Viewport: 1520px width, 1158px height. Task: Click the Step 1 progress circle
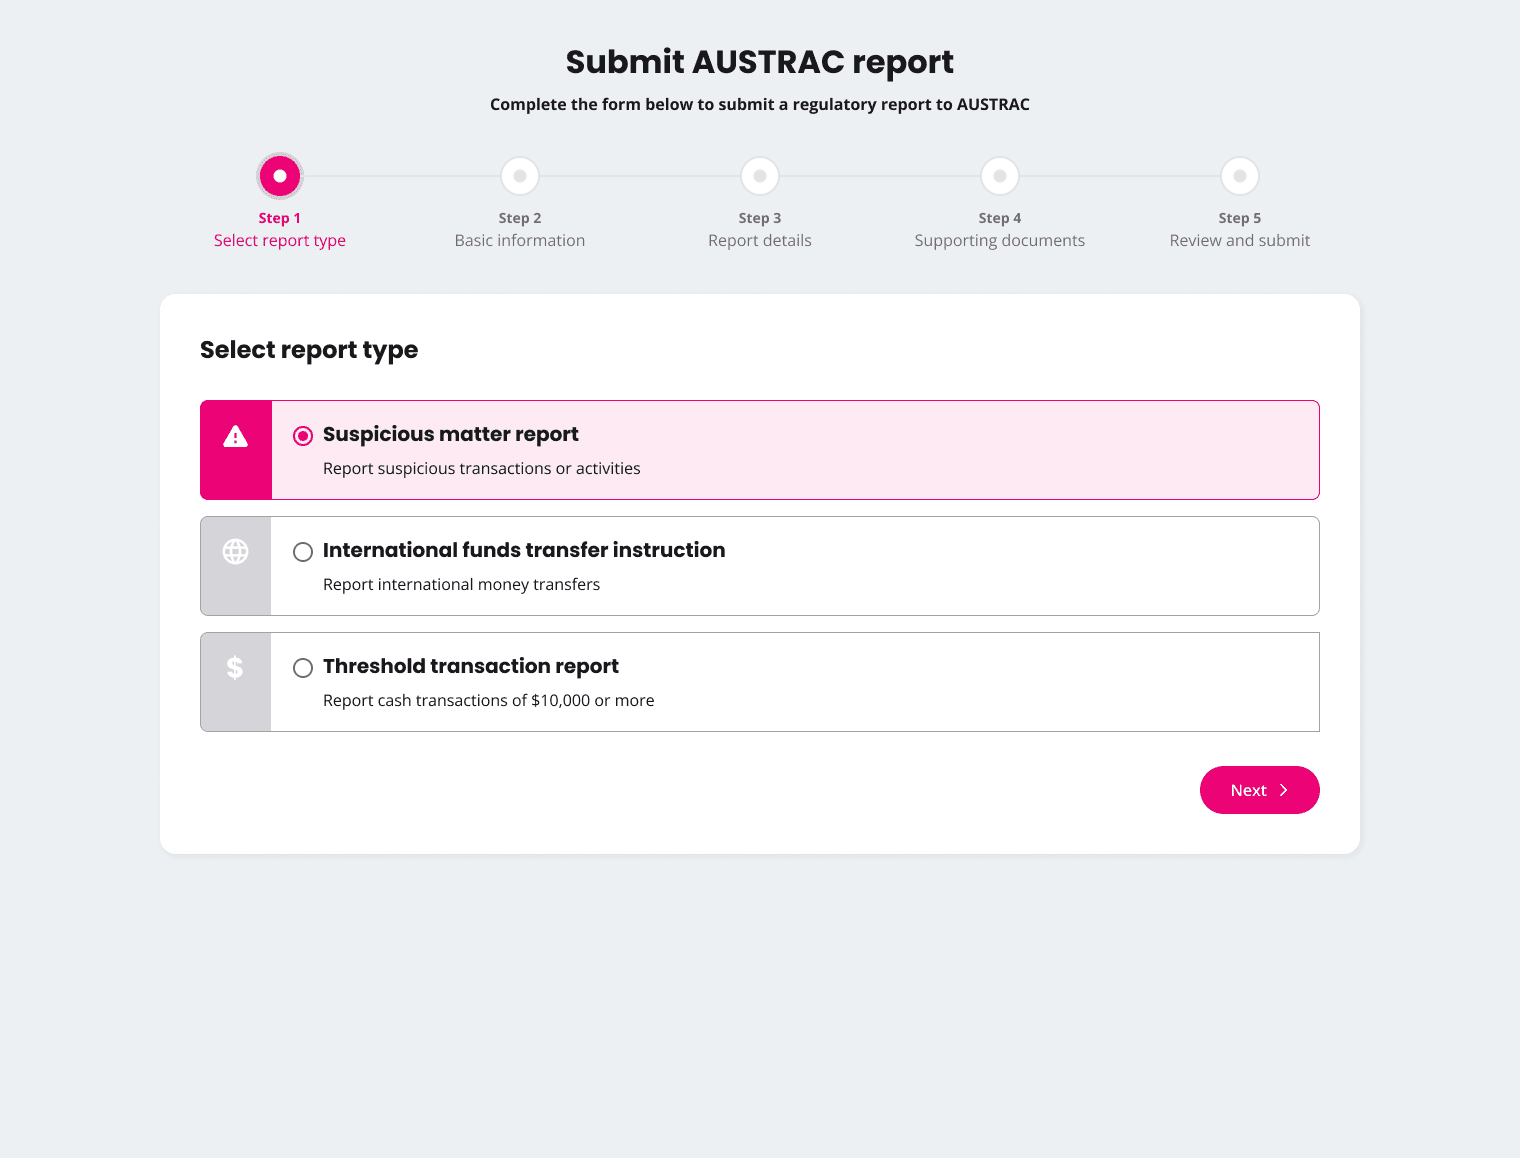(280, 176)
